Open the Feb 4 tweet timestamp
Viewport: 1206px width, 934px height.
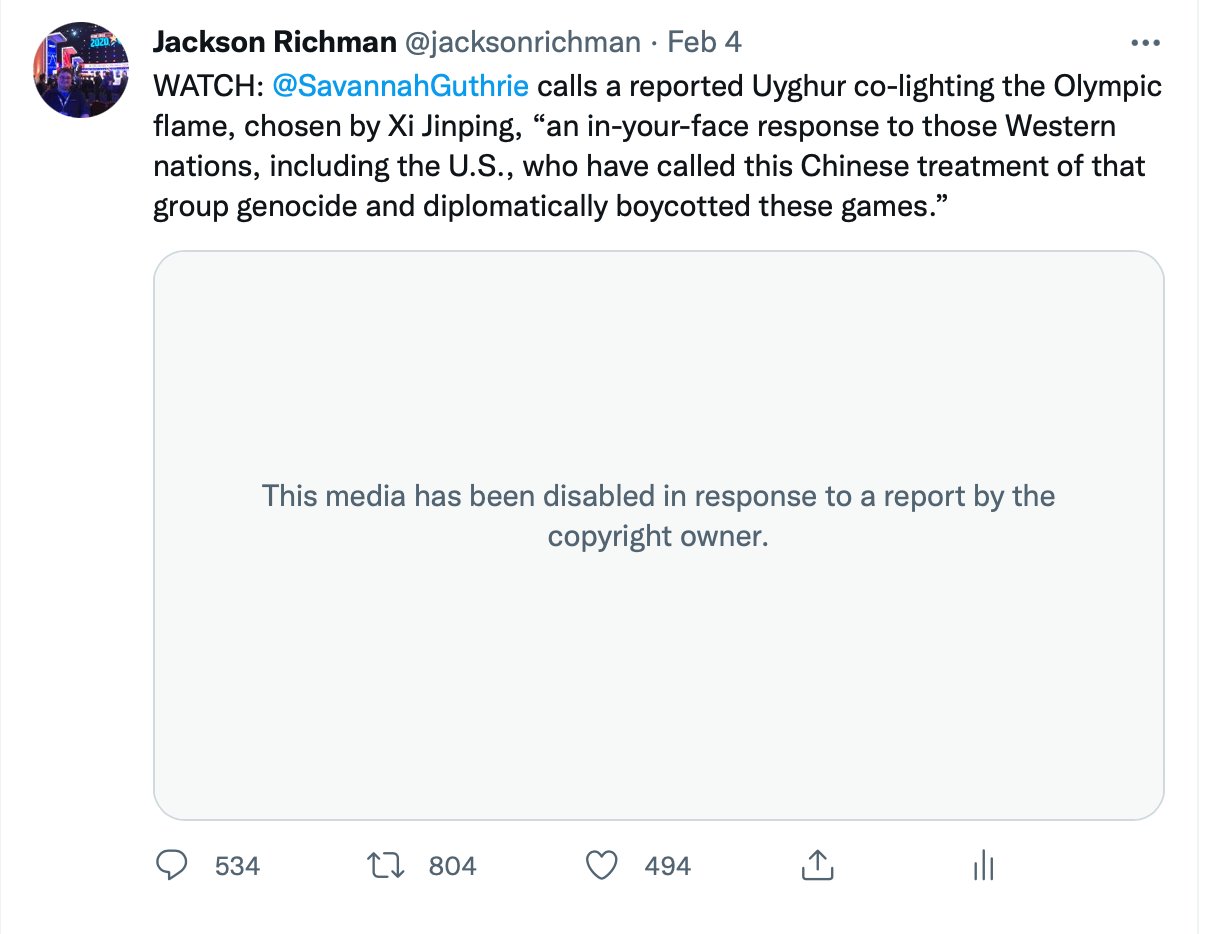pyautogui.click(x=703, y=42)
